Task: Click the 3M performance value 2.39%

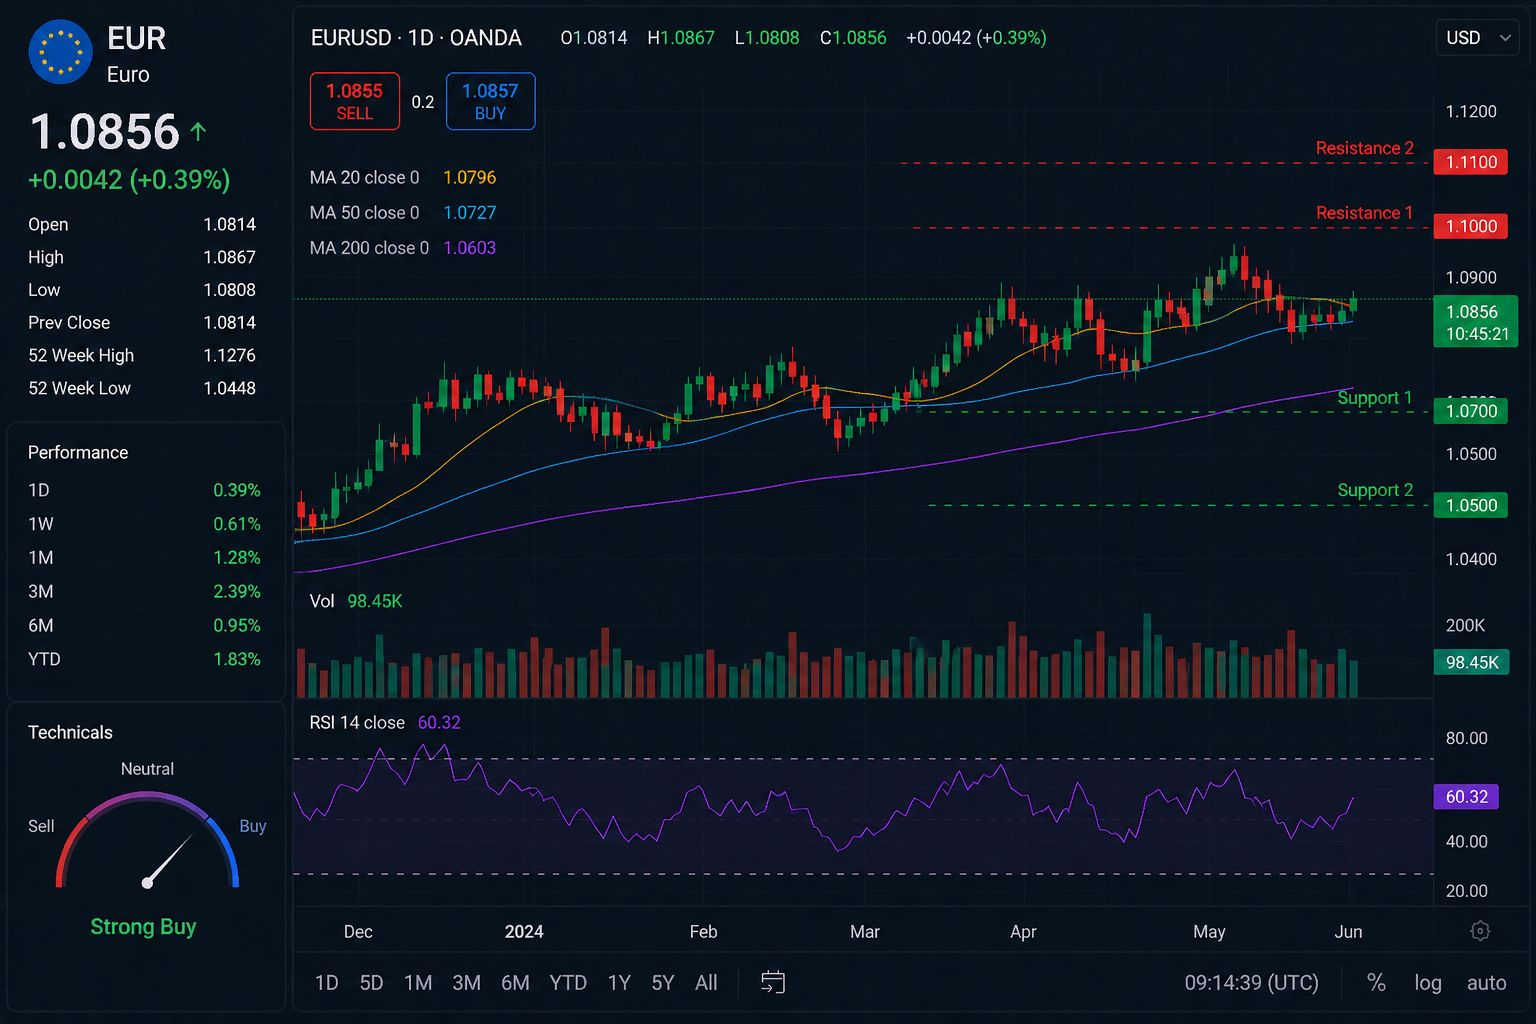Action: pos(237,592)
